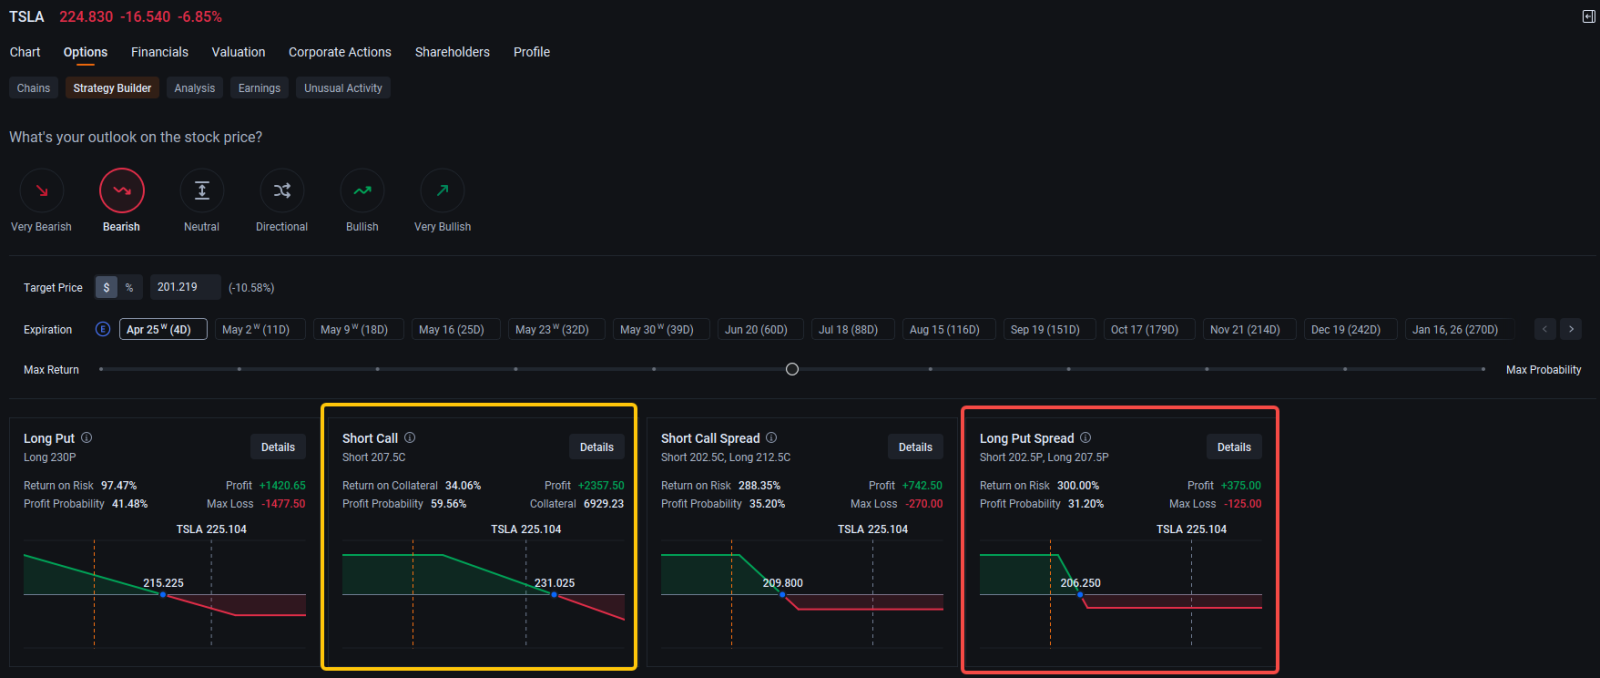Open Details for the Short Call strategy
The height and width of the screenshot is (678, 1600).
click(x=597, y=447)
